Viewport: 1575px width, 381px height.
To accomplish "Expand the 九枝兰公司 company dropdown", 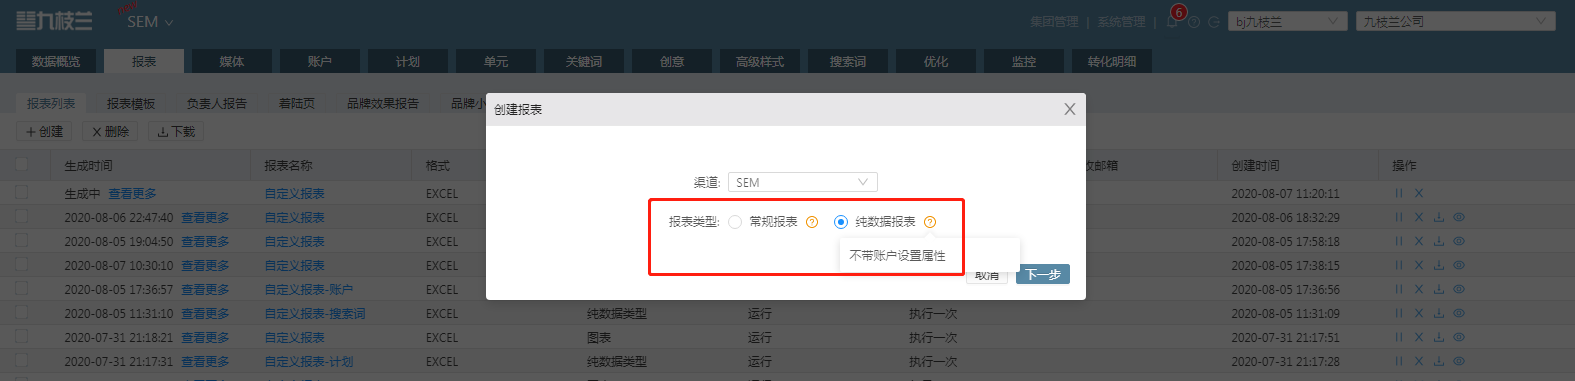I will click(x=1456, y=21).
